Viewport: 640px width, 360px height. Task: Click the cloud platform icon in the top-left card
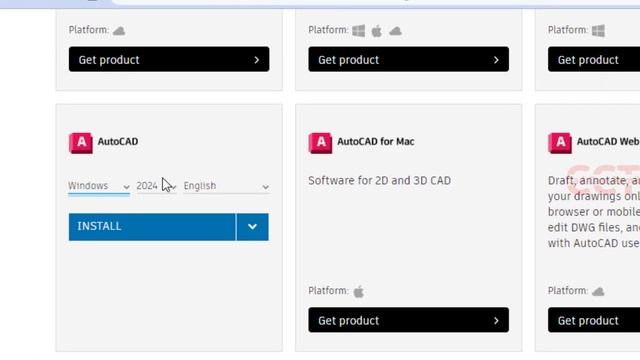119,31
